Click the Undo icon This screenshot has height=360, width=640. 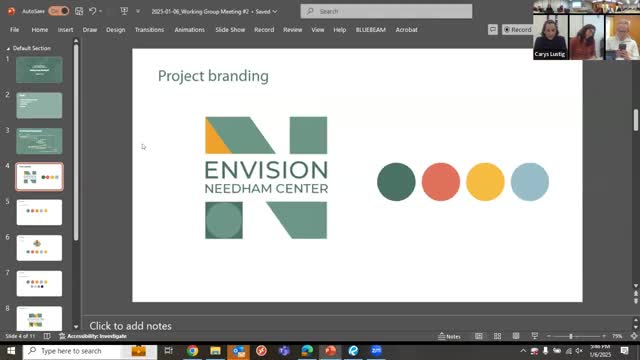tap(93, 11)
